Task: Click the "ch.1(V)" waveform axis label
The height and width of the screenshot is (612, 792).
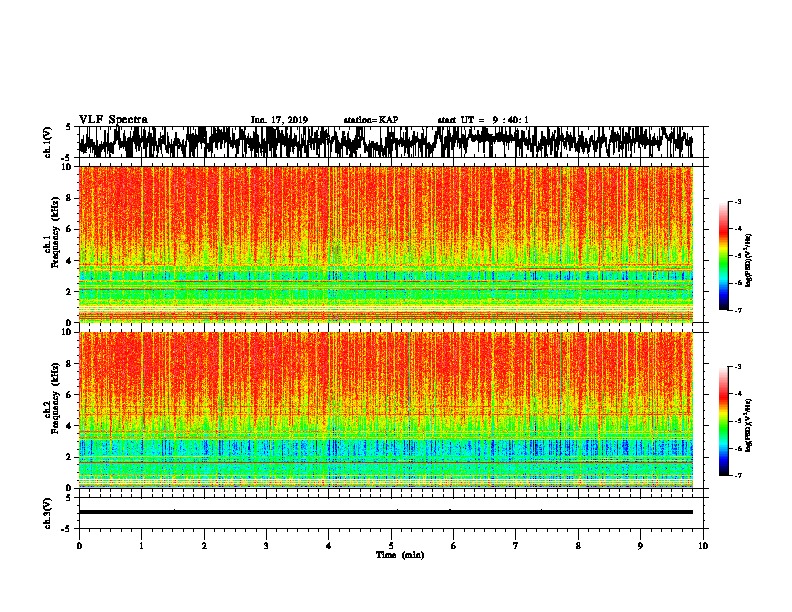Action: pyautogui.click(x=48, y=142)
